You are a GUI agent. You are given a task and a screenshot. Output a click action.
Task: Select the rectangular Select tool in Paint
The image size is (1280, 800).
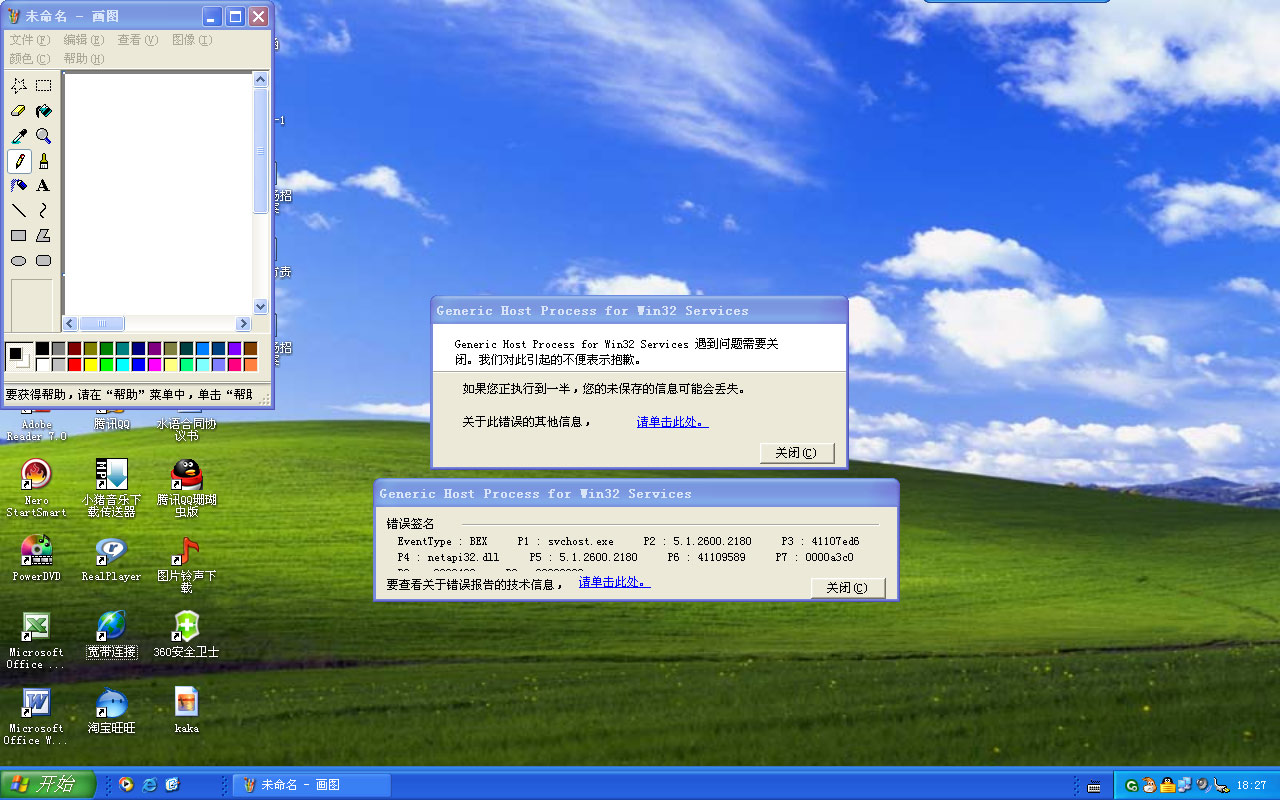click(x=44, y=86)
